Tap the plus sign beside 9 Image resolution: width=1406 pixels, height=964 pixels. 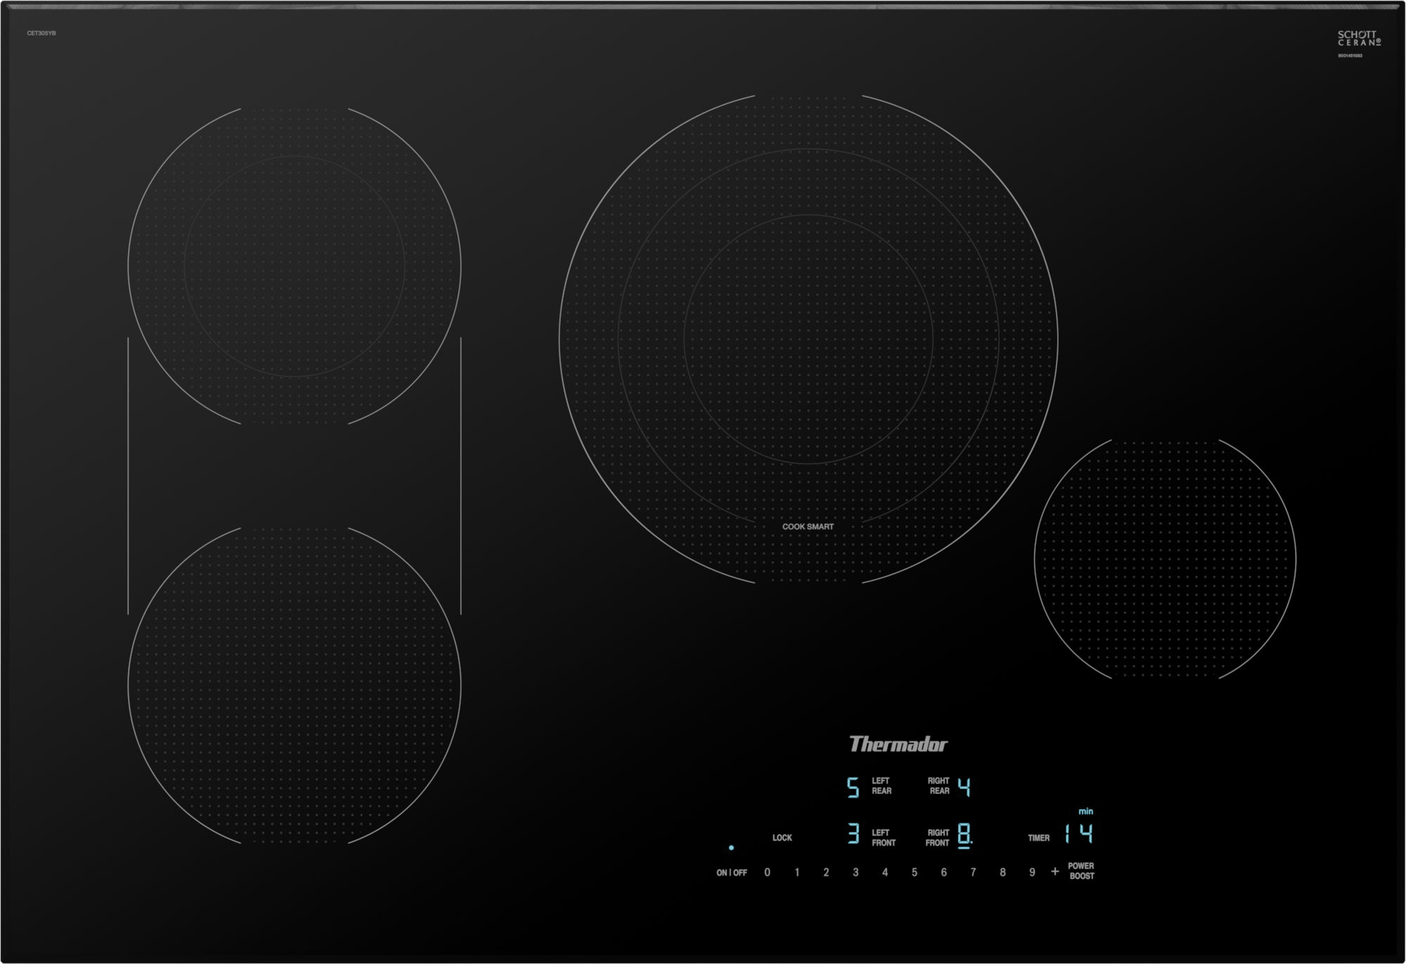1055,872
